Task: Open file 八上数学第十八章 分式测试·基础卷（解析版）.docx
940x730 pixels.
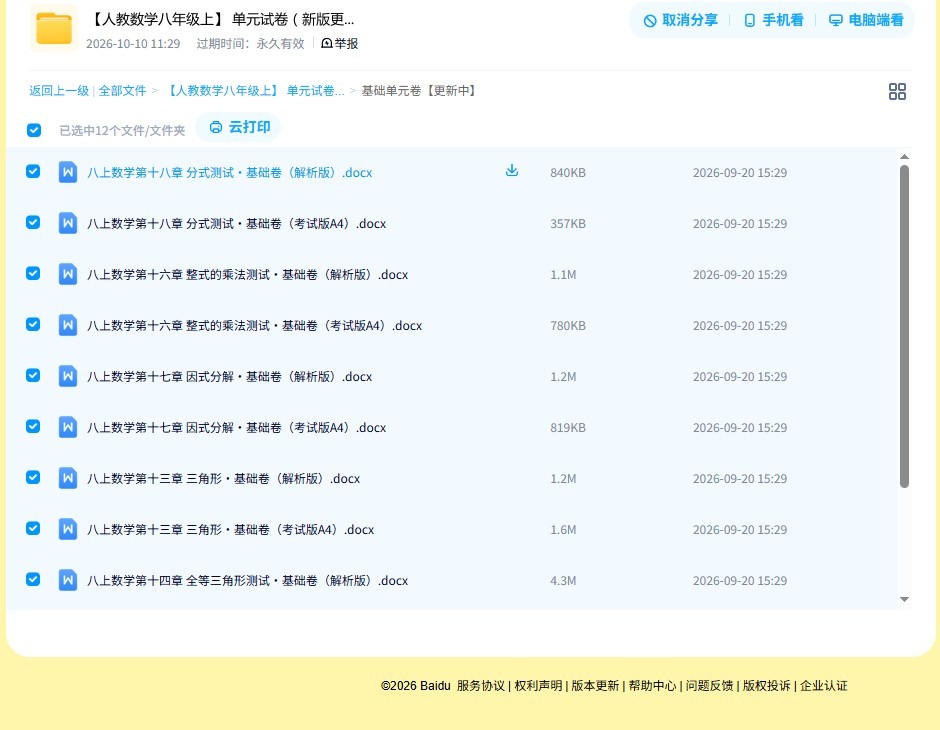Action: pos(230,173)
